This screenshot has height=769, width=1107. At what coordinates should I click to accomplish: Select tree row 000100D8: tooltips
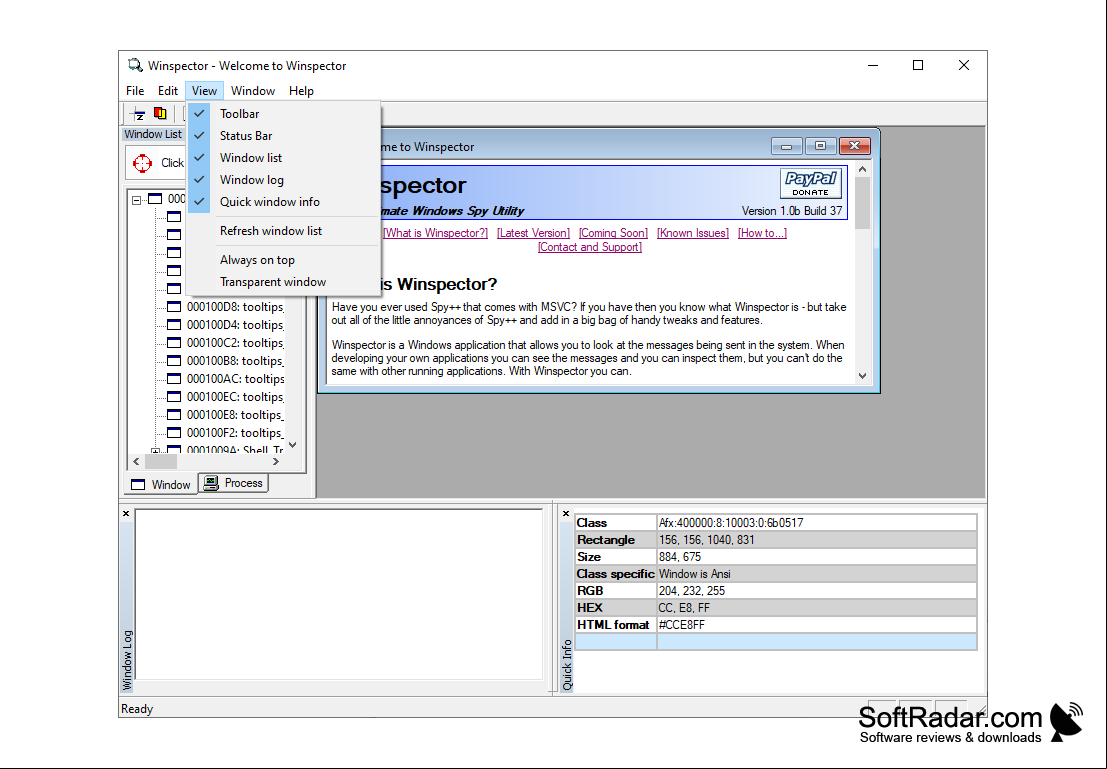[x=235, y=306]
